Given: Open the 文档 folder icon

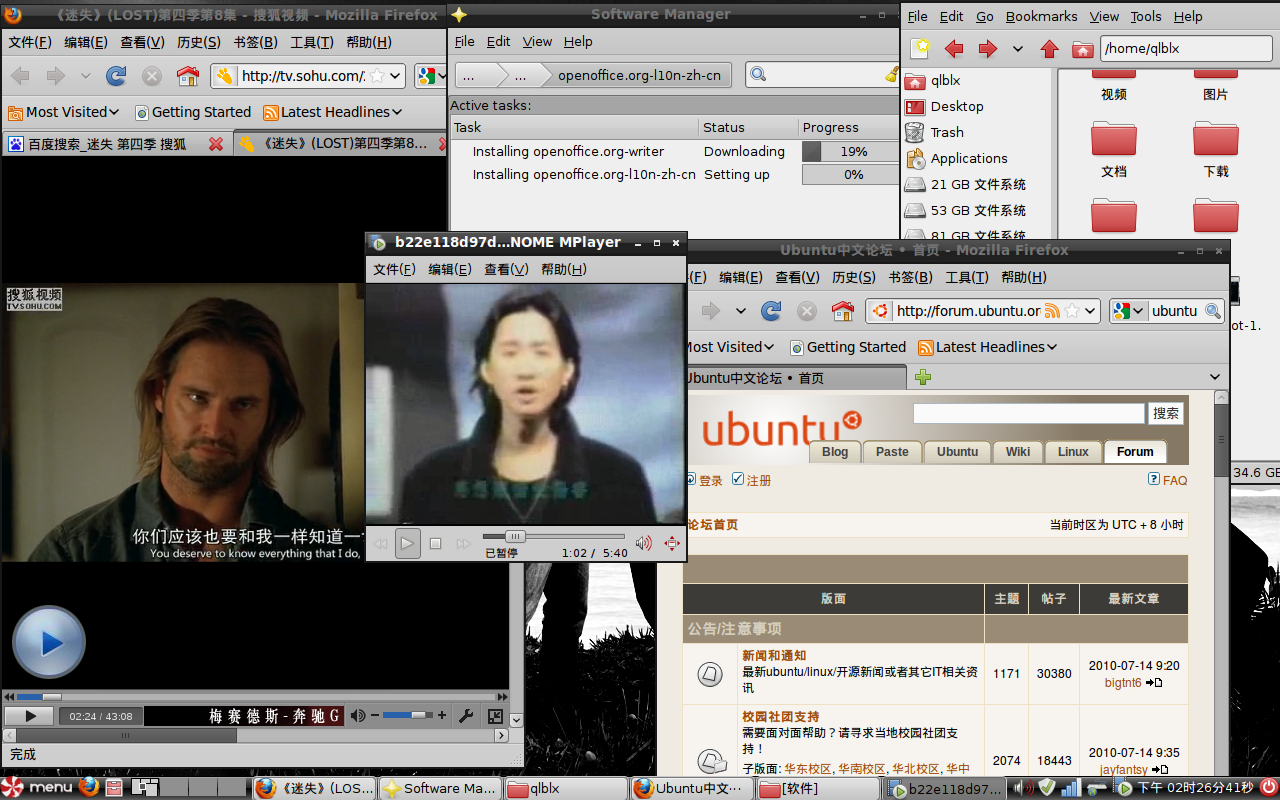Looking at the screenshot, I should point(1114,139).
